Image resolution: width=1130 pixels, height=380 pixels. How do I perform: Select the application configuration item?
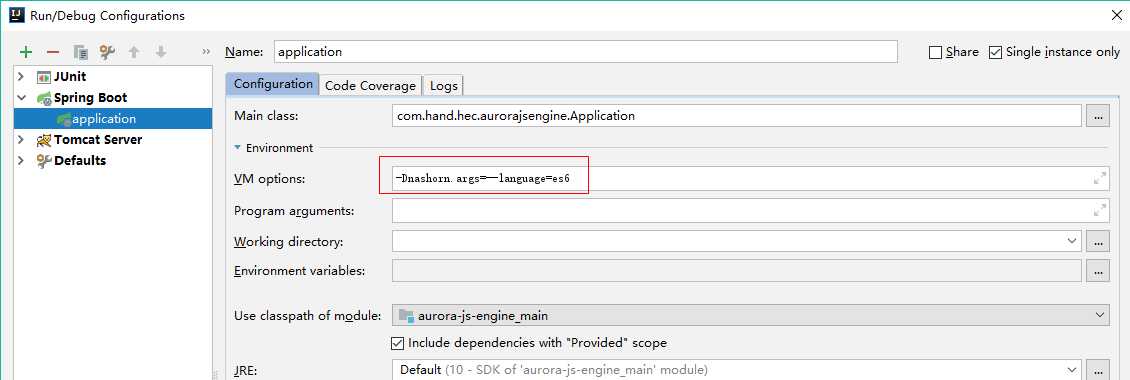point(113,119)
